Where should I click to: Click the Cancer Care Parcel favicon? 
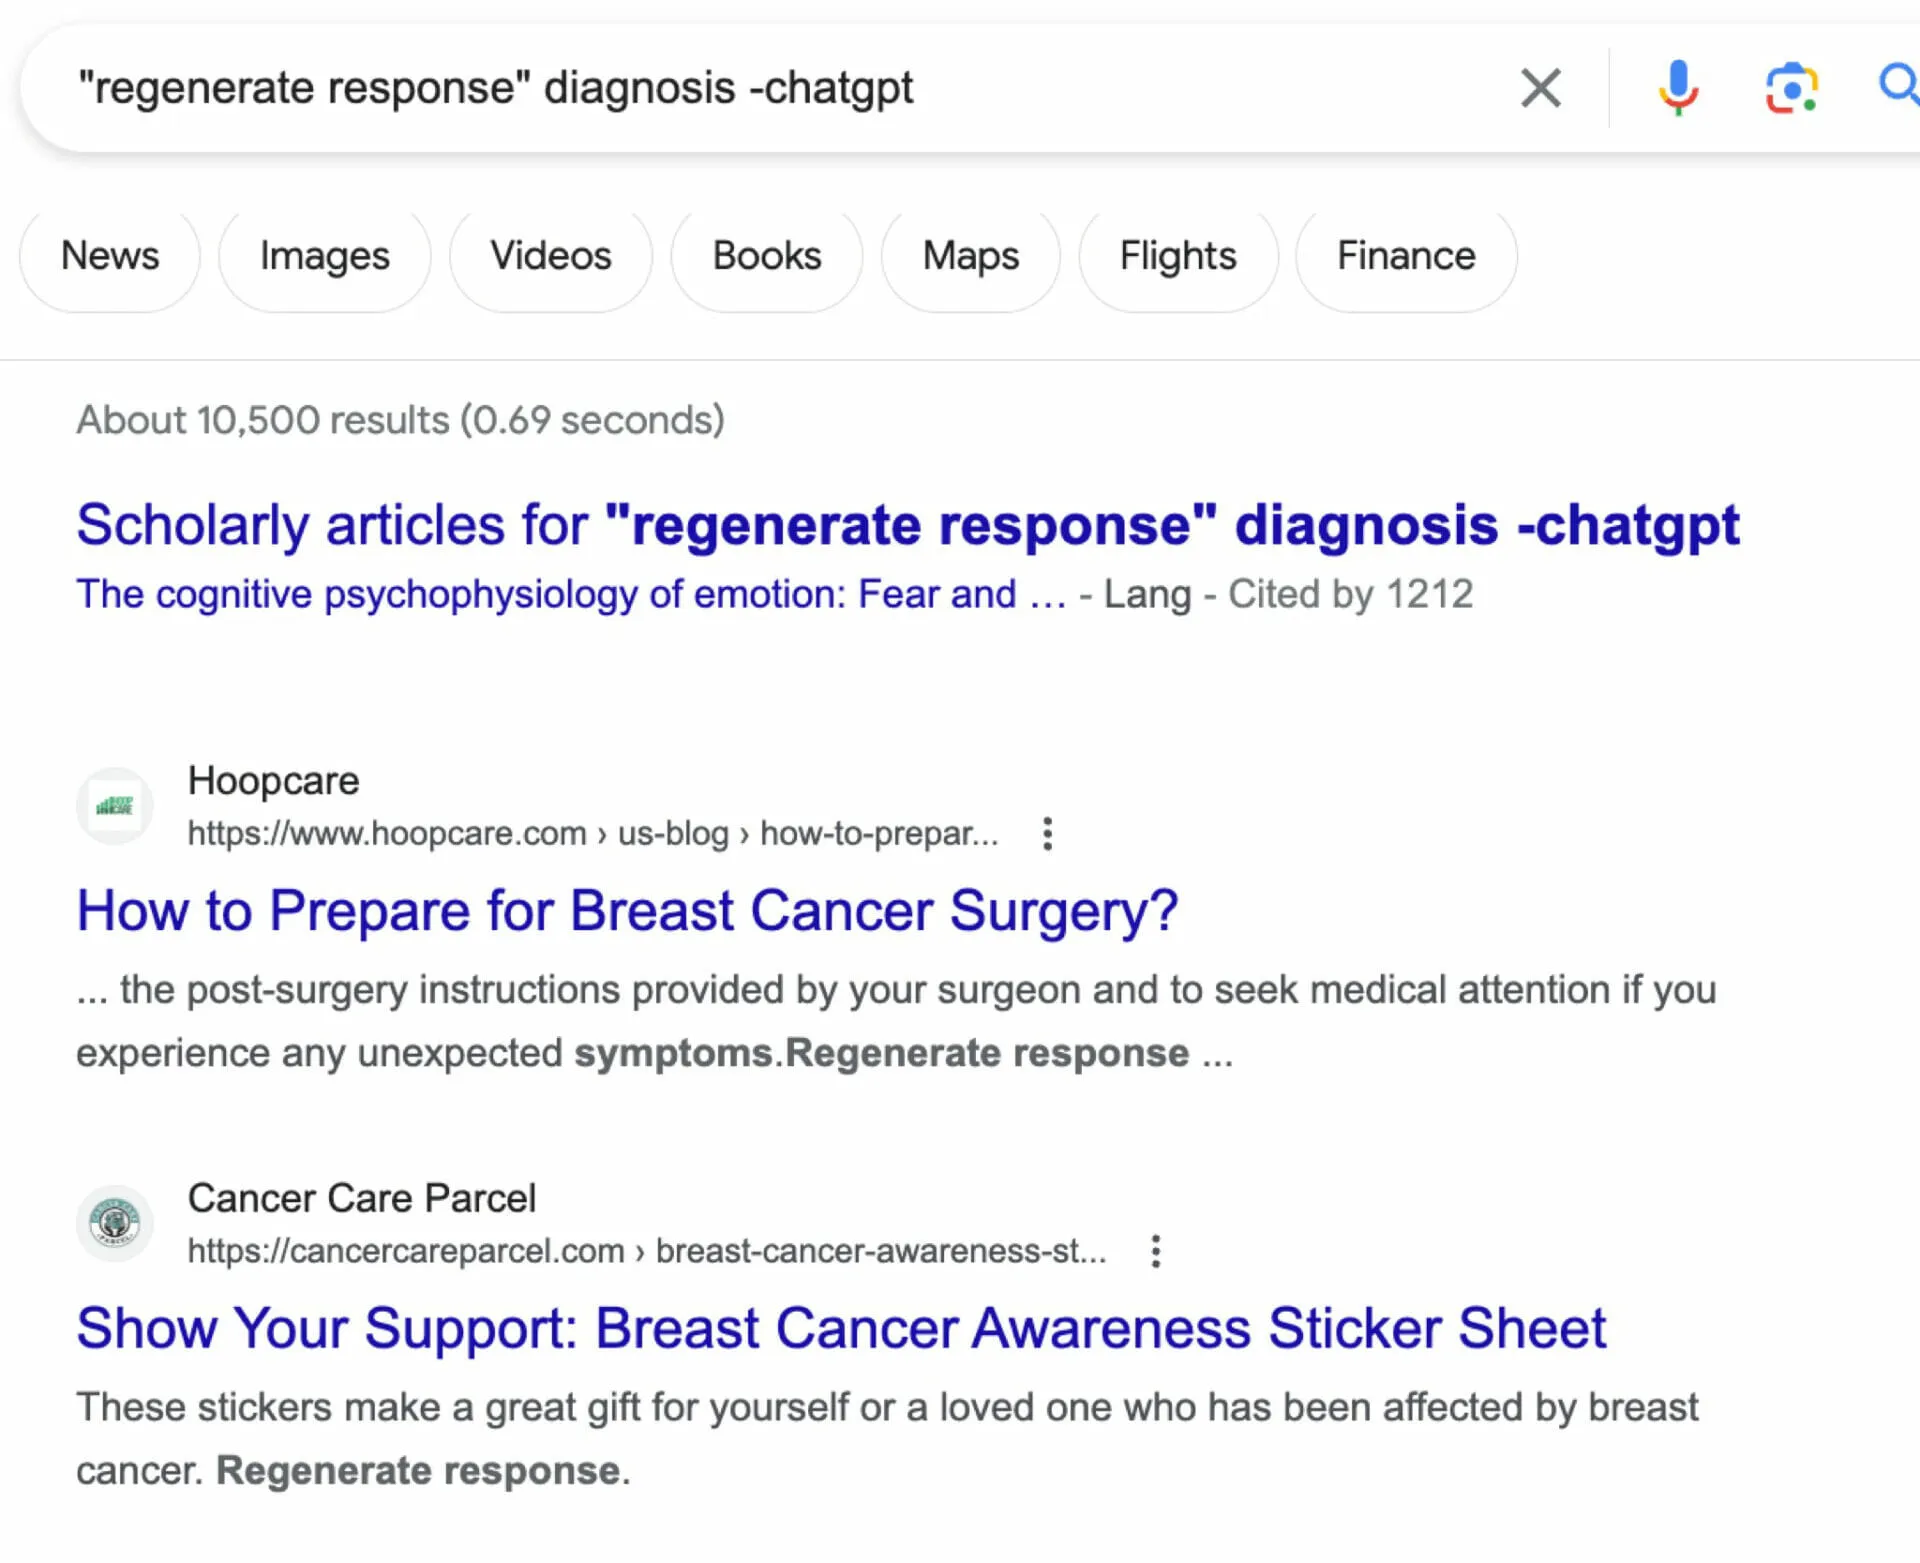[x=115, y=1223]
